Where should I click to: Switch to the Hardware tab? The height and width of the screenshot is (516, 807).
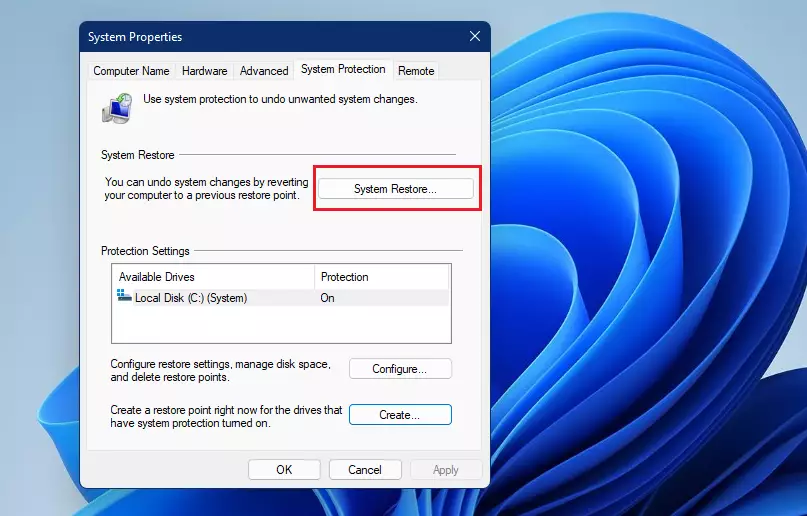[x=204, y=70]
